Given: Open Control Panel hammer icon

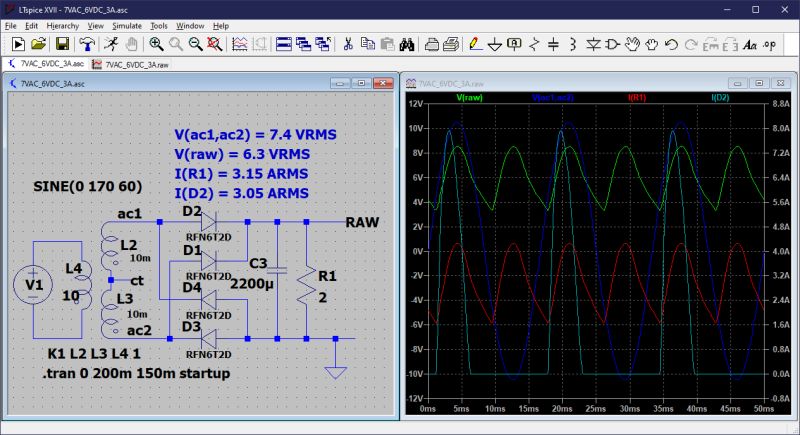Looking at the screenshot, I should click(x=87, y=45).
